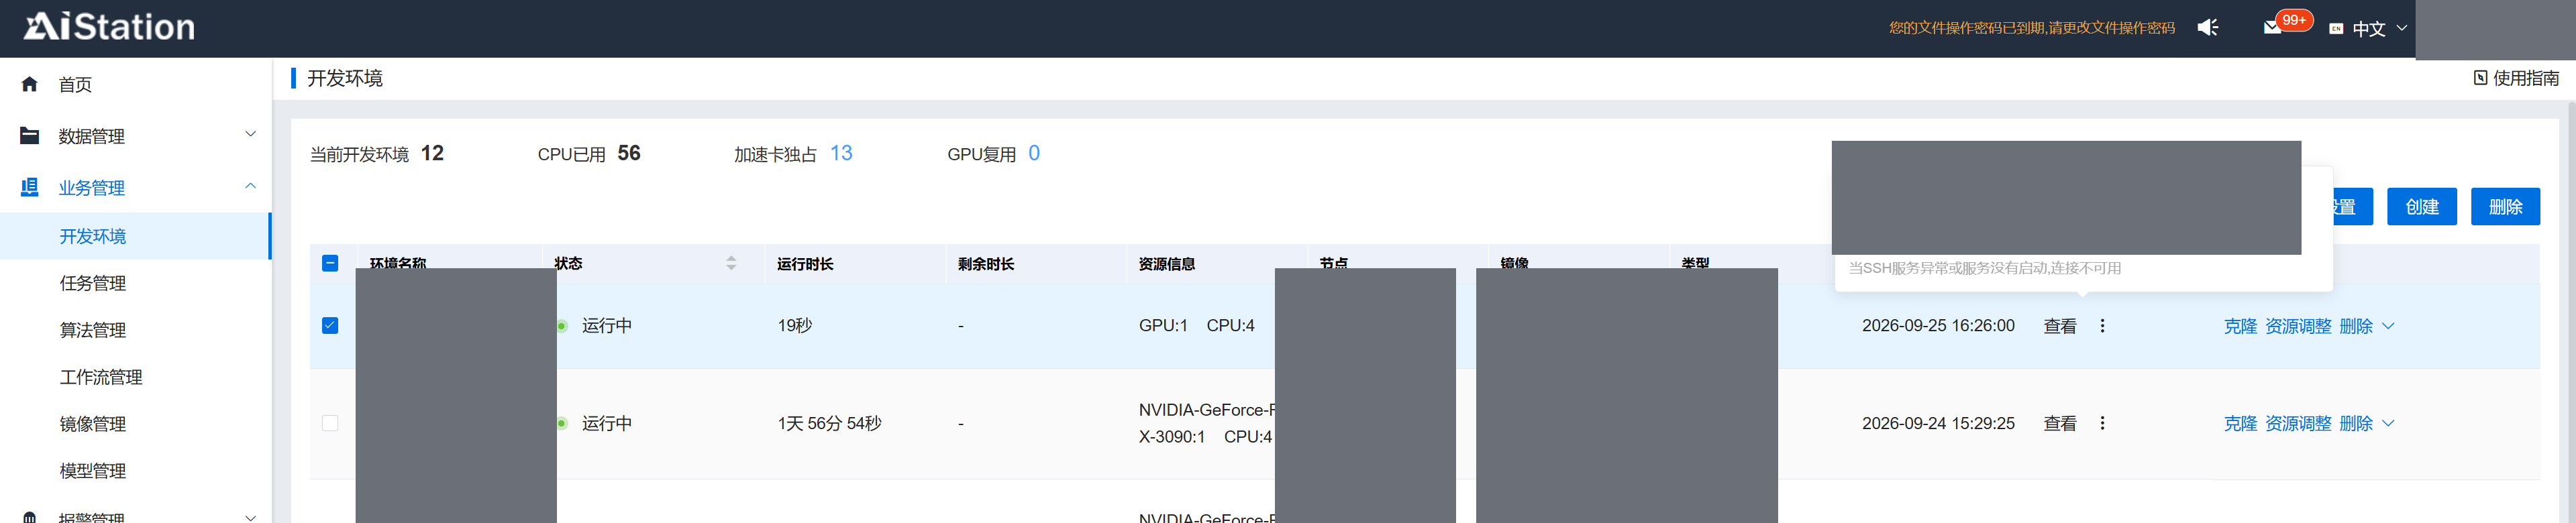Open the three-dot menu in the 1天 56分 row
Viewport: 2576px width, 523px height.
(x=2102, y=423)
